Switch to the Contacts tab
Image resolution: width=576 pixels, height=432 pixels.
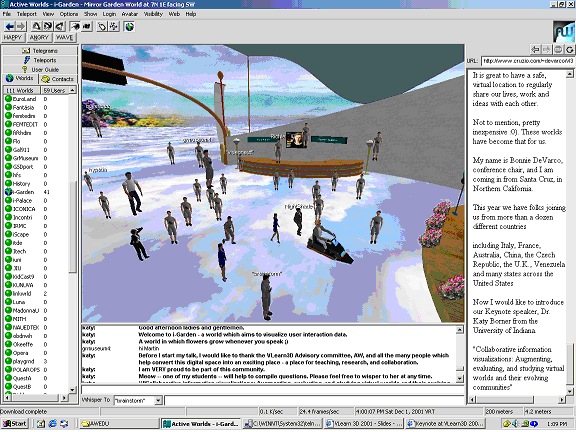[x=58, y=79]
